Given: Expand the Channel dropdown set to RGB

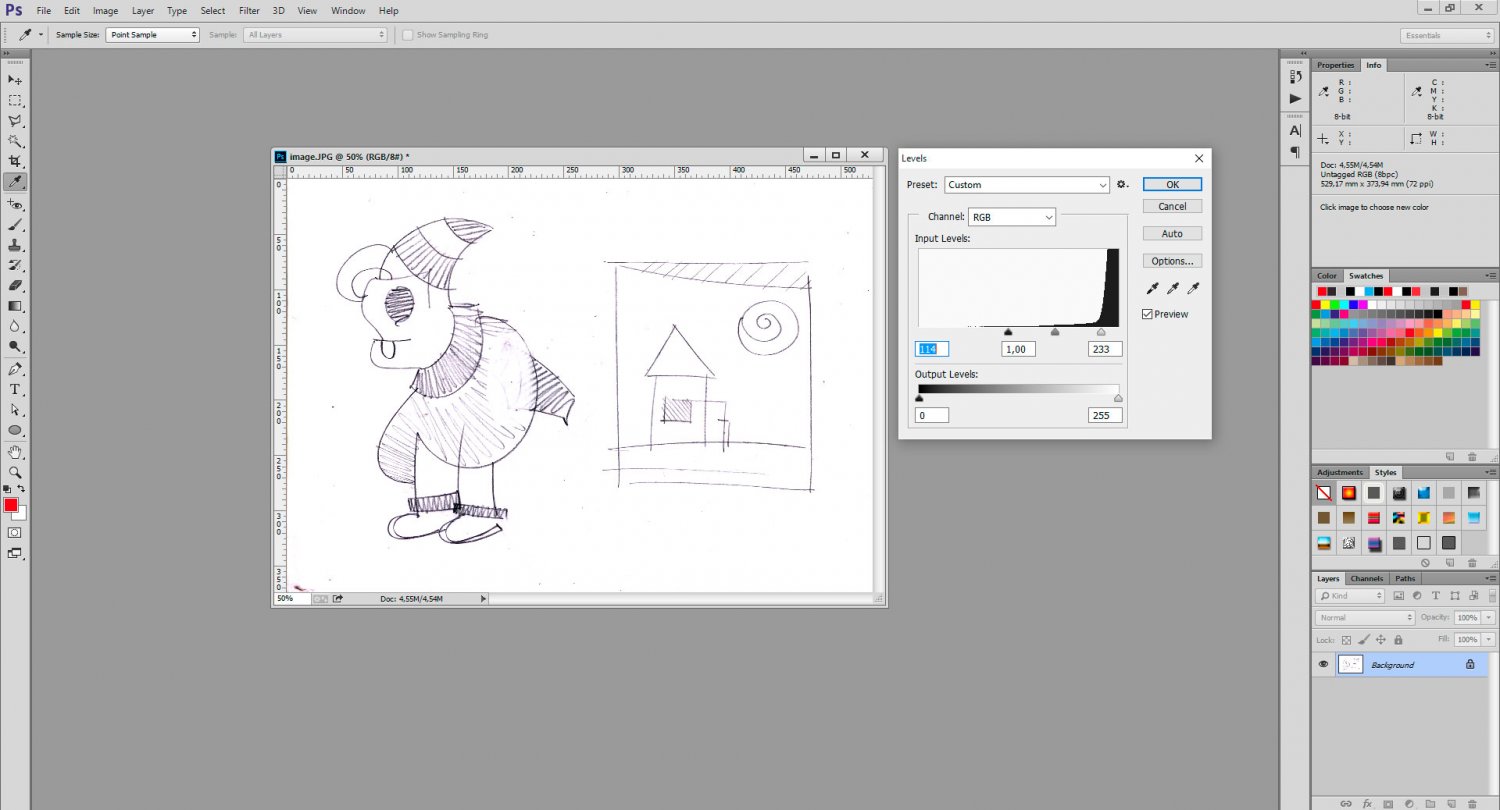Looking at the screenshot, I should click(x=1011, y=217).
